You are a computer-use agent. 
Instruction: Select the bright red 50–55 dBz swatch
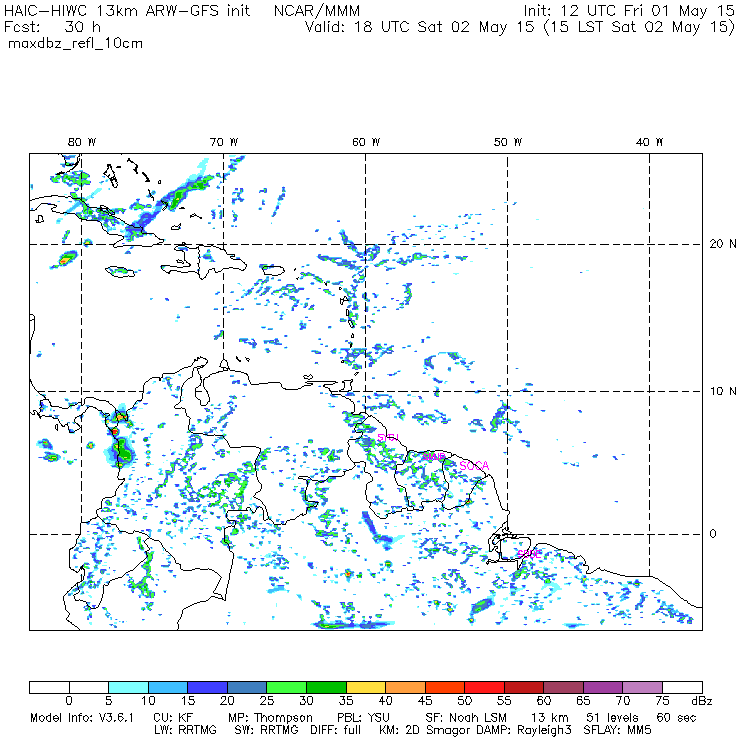coord(485,687)
